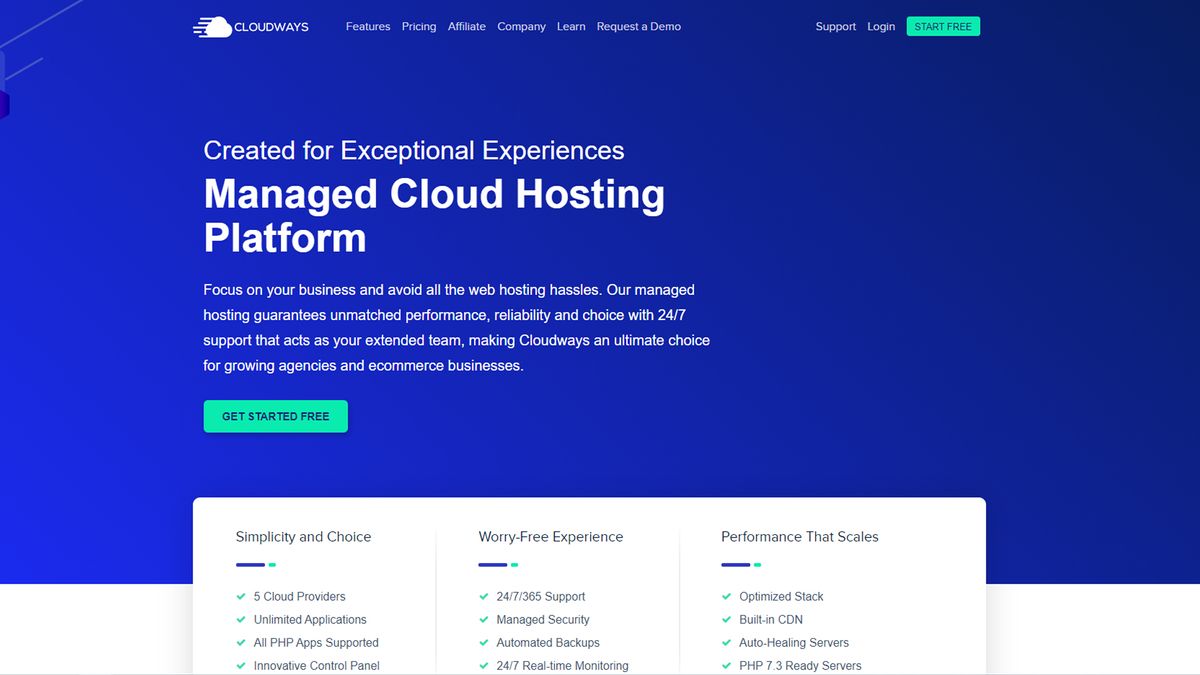Click the Cloudways cloud logo

tap(213, 25)
